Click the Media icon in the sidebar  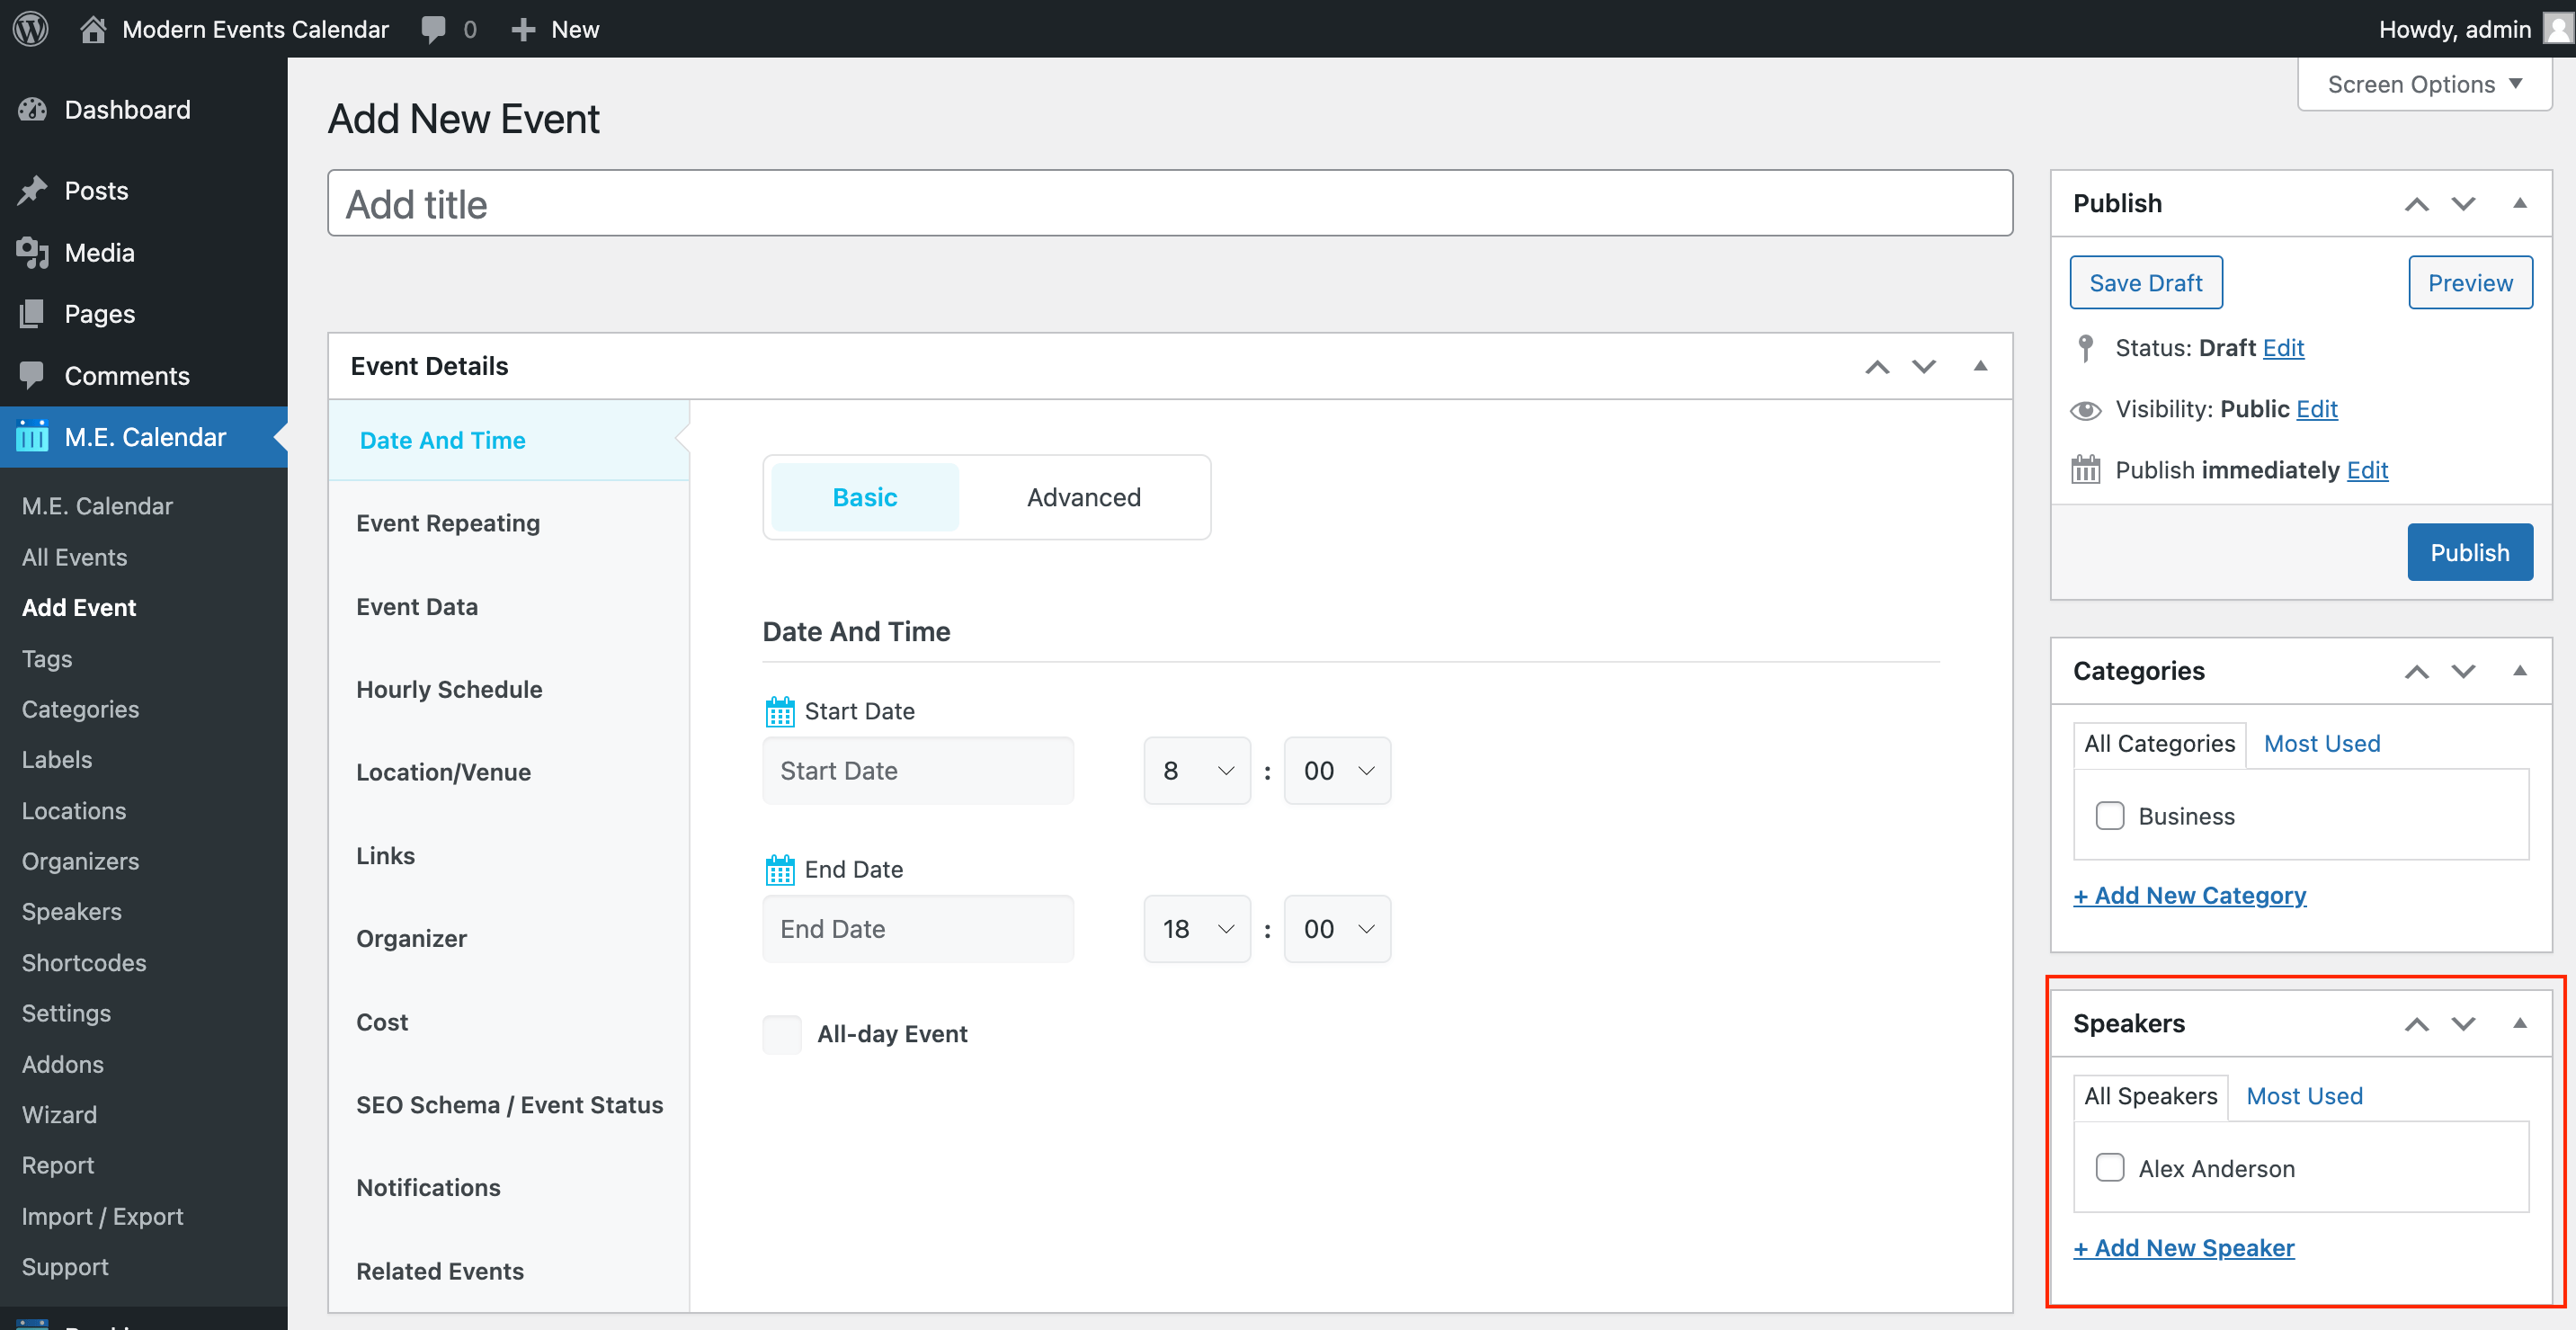[32, 252]
